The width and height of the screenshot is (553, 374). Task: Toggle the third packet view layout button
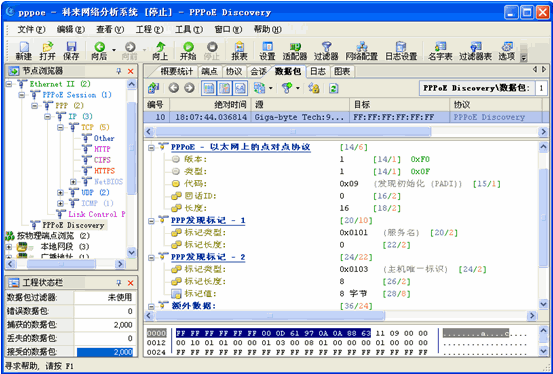[x=240, y=88]
